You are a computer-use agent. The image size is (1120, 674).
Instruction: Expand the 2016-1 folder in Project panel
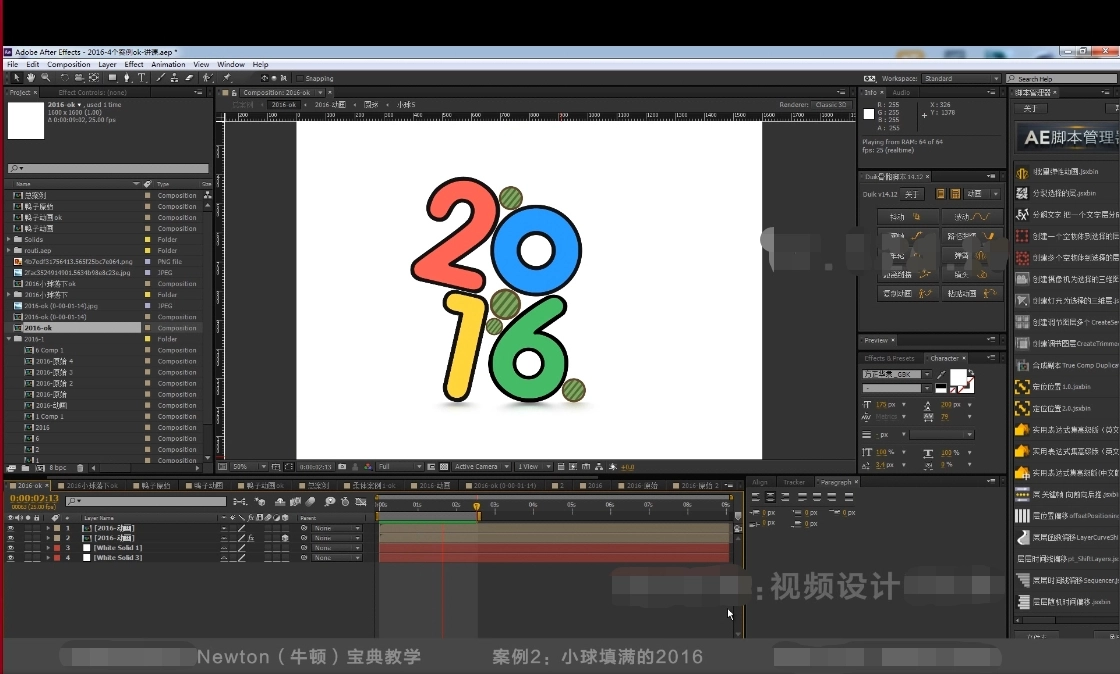point(7,338)
